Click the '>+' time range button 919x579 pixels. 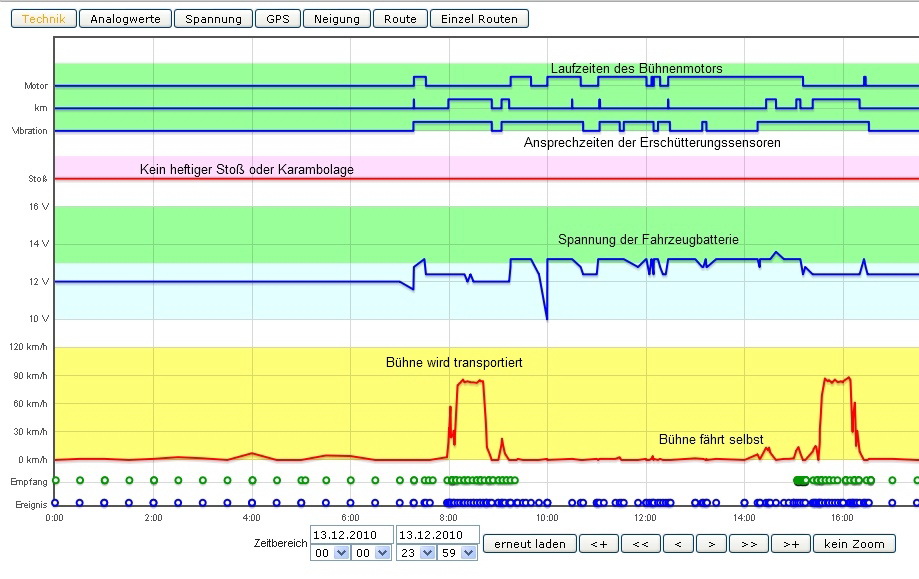click(x=790, y=544)
